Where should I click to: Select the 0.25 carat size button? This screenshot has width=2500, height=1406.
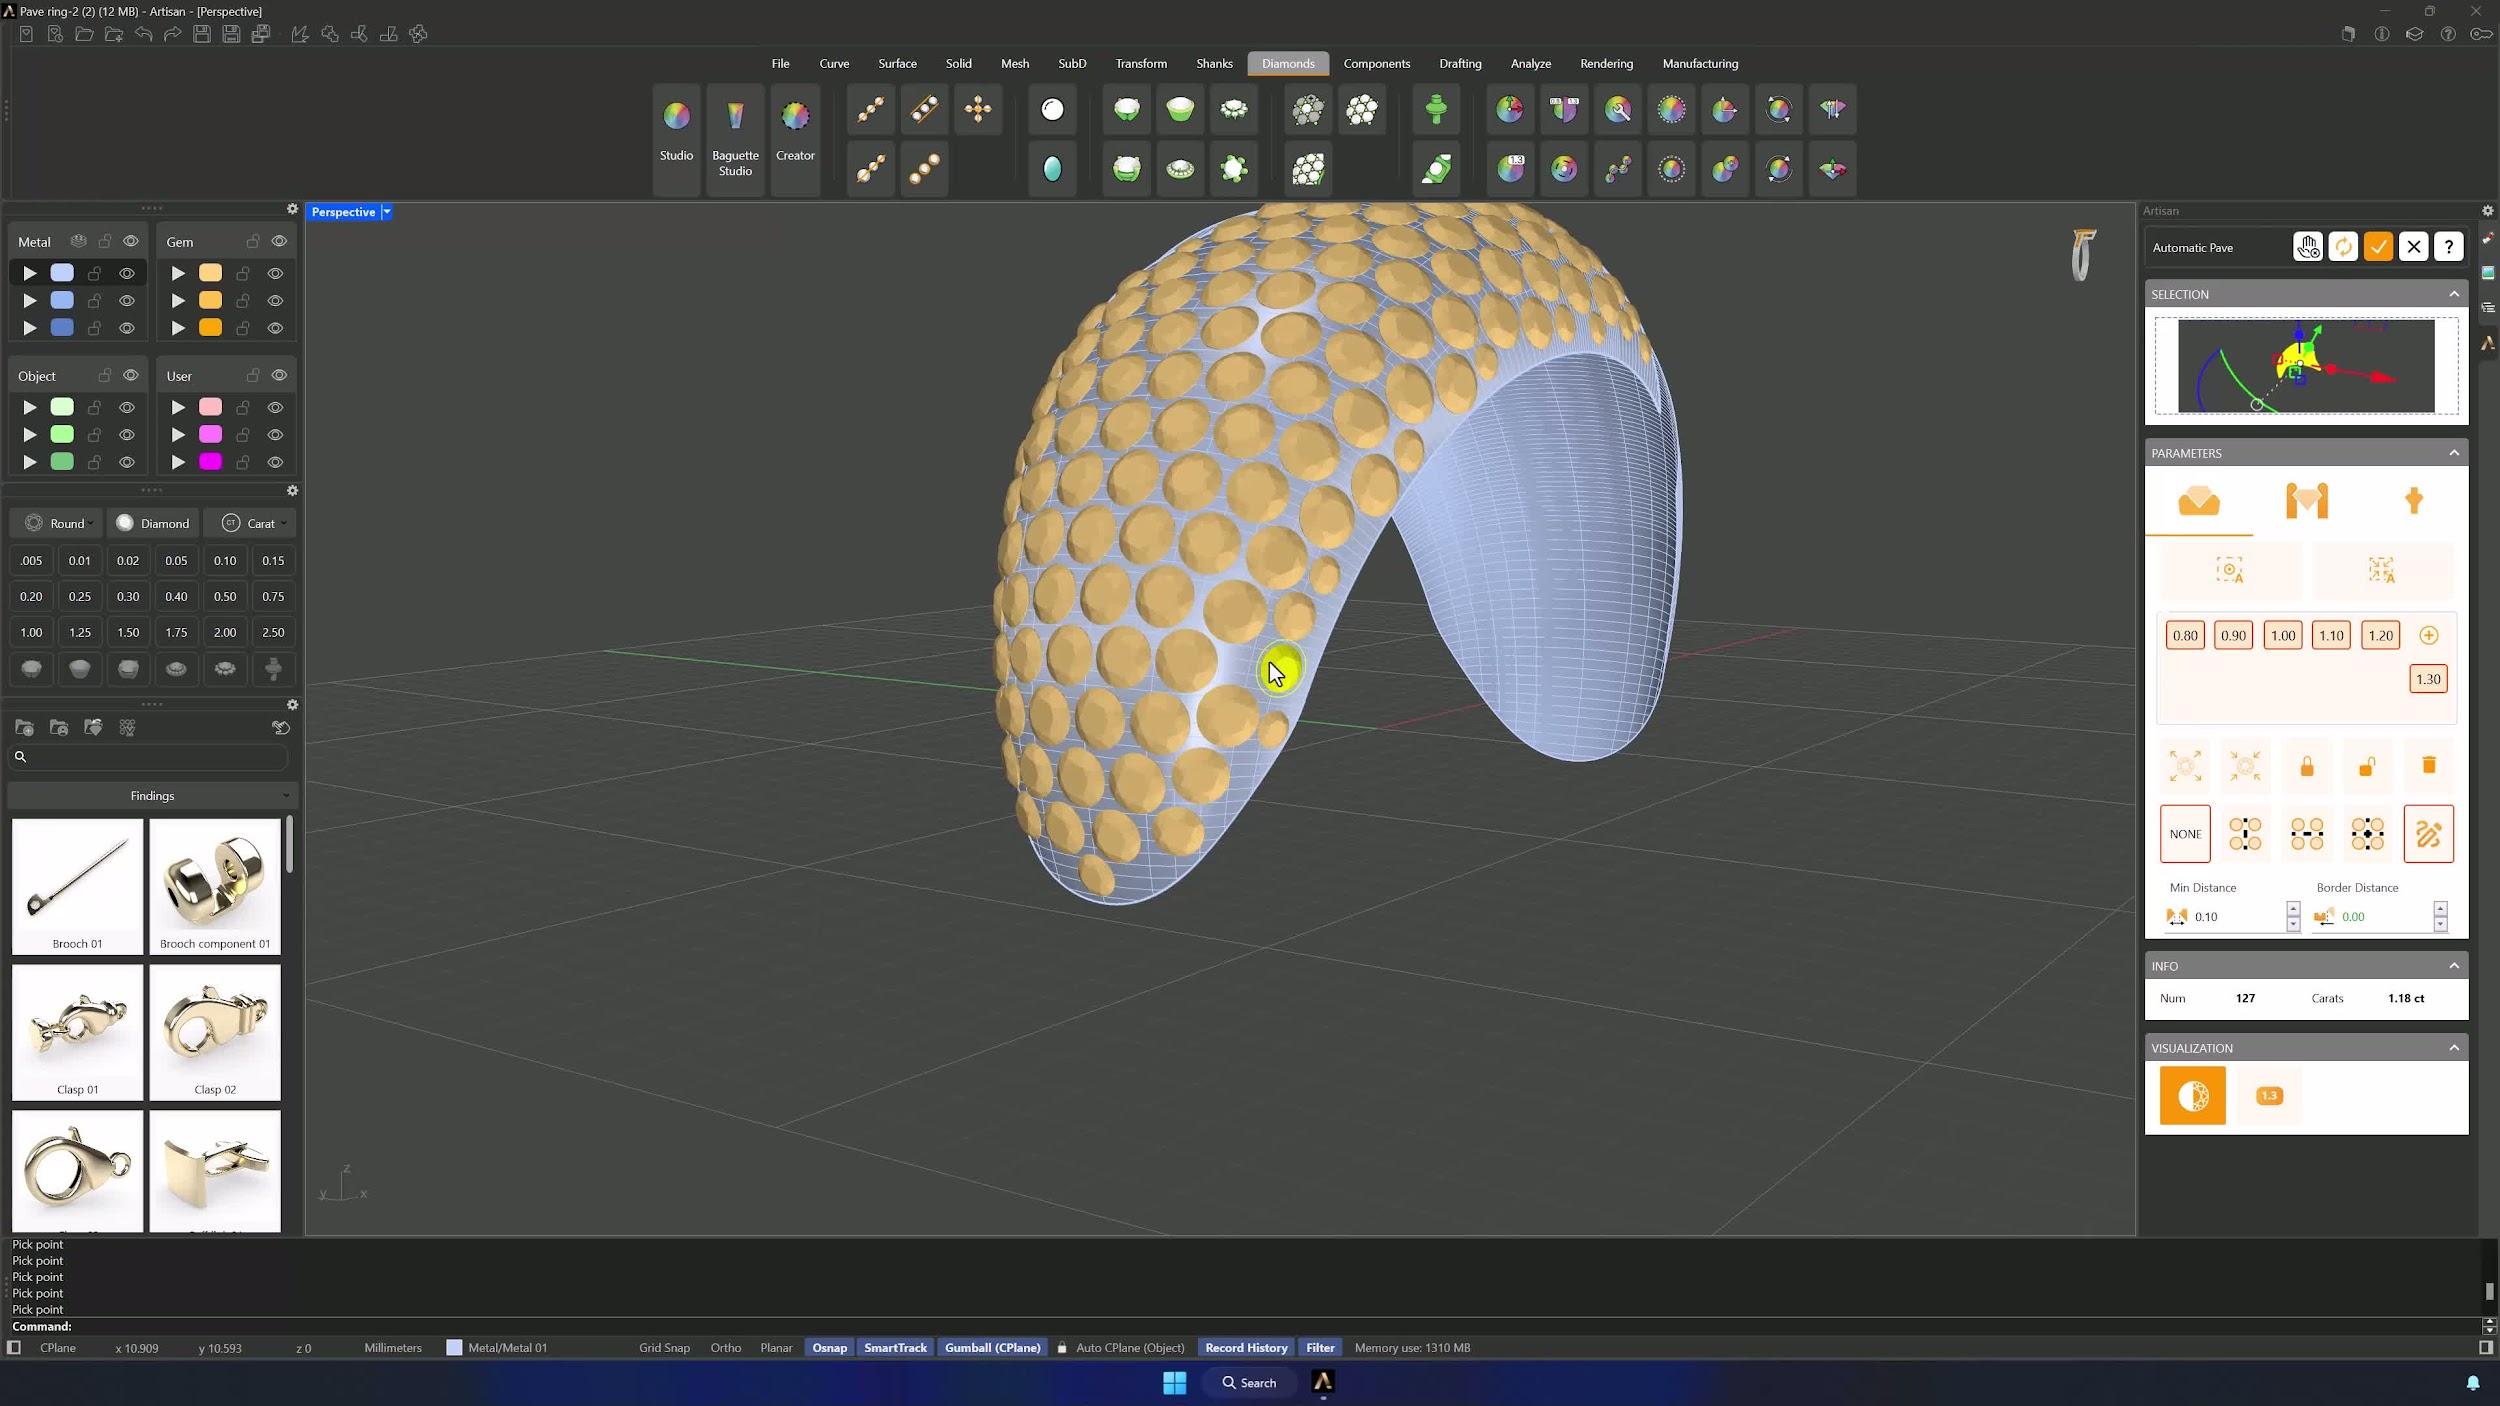(79, 597)
